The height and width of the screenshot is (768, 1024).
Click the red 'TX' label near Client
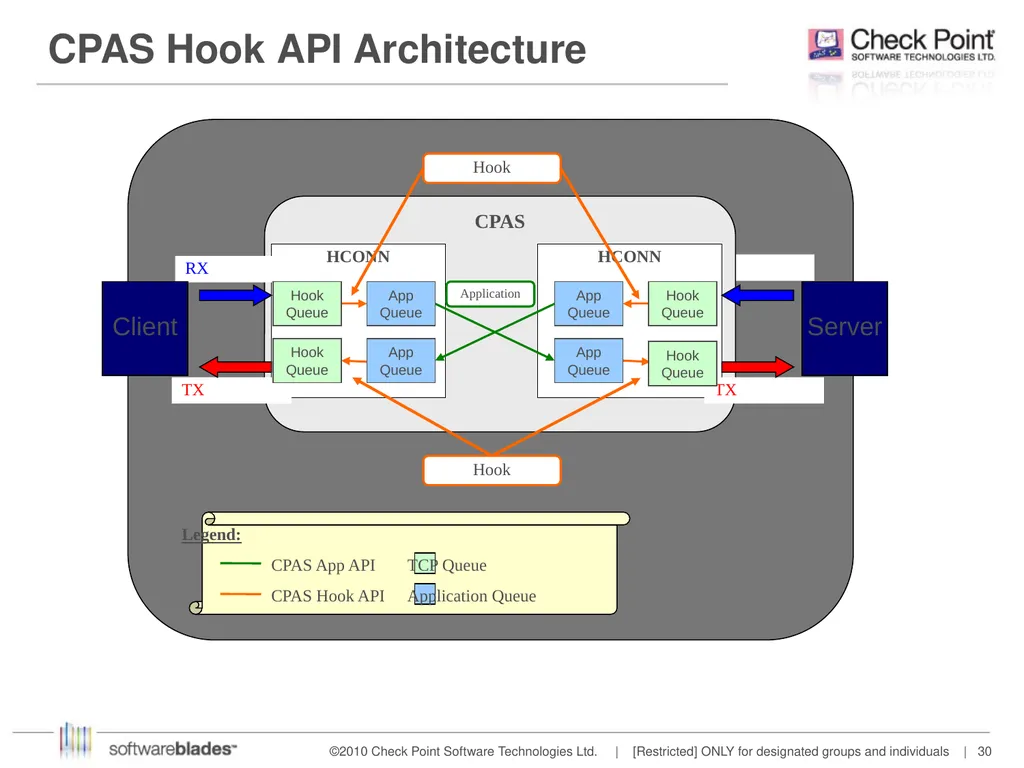(193, 390)
